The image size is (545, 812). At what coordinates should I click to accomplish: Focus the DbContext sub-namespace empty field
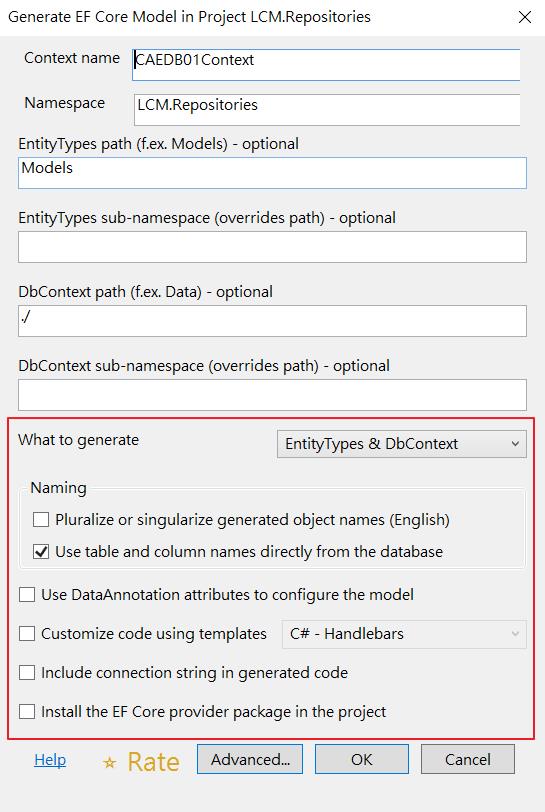click(x=272, y=395)
